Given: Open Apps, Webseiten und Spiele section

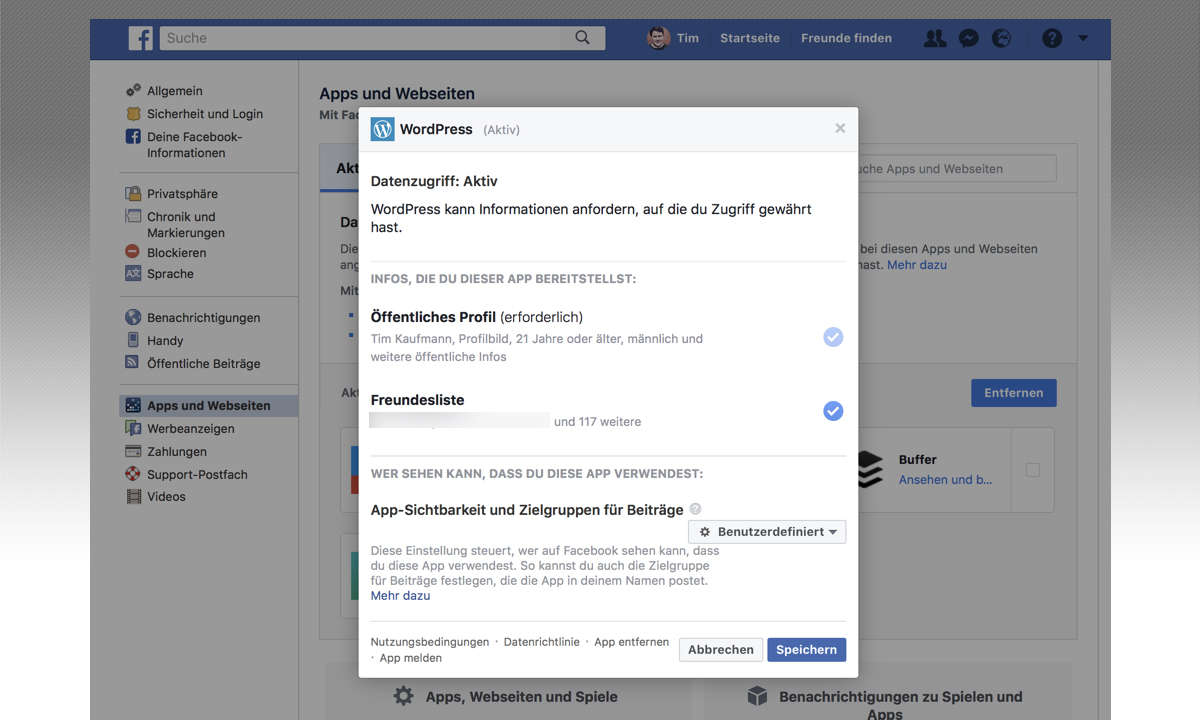Looking at the screenshot, I should tap(507, 696).
